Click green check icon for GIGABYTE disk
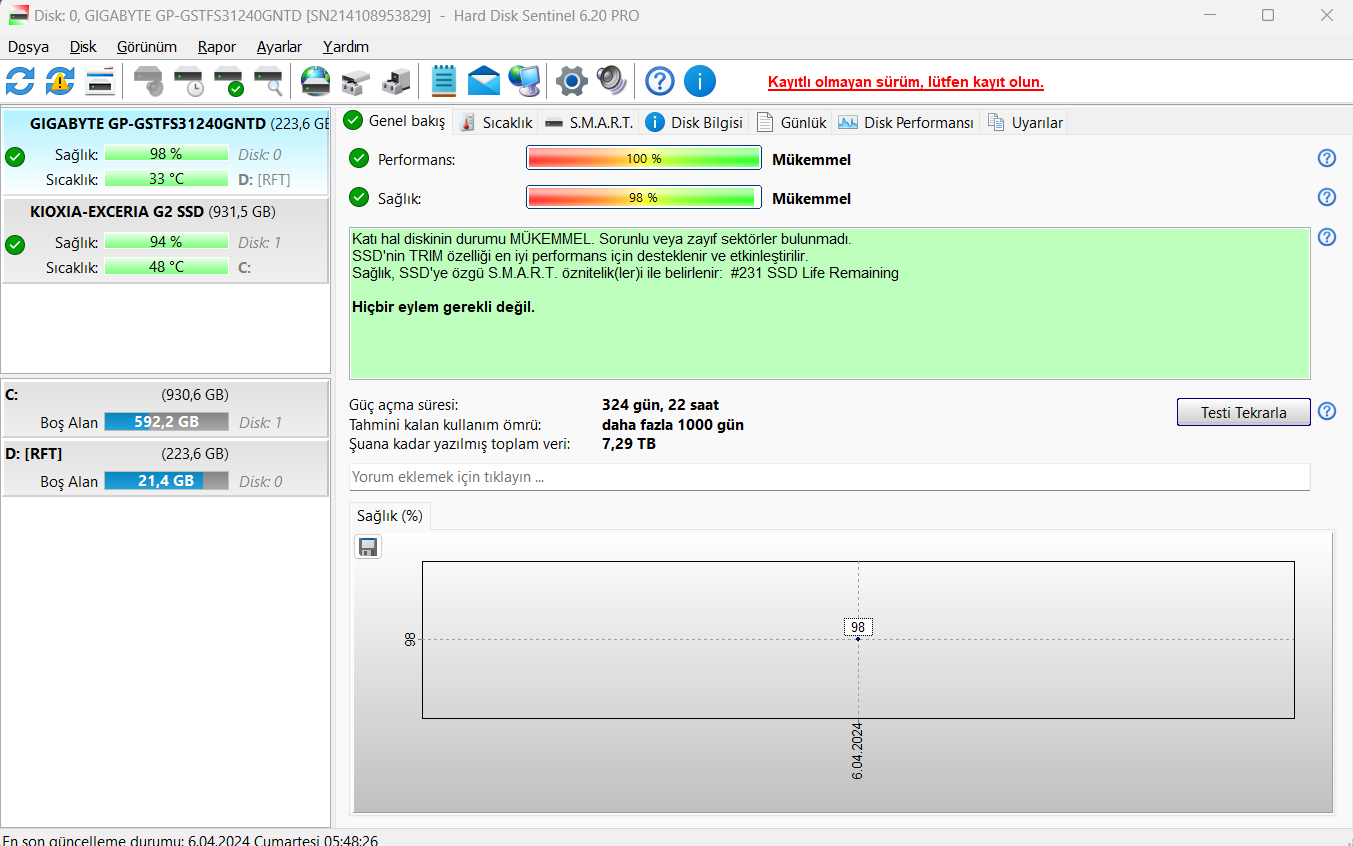 click(15, 156)
